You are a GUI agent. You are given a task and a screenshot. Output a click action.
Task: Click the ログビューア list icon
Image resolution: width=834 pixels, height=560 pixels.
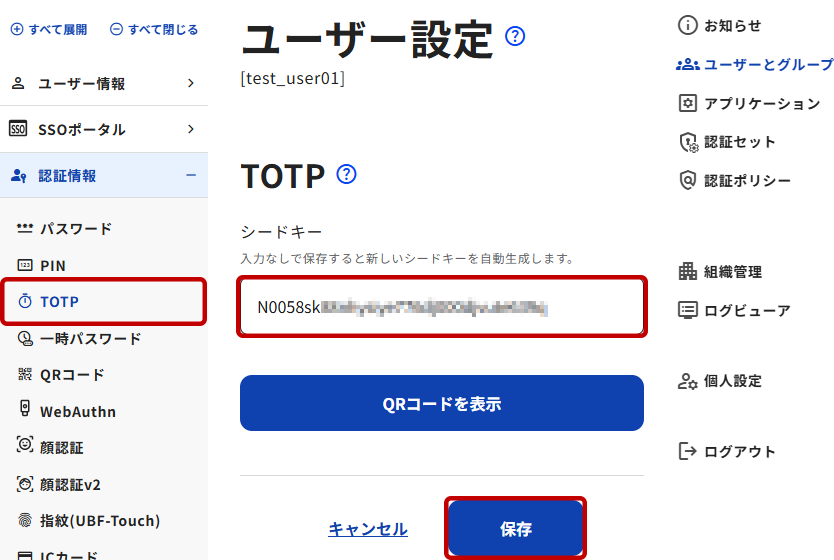(687, 310)
